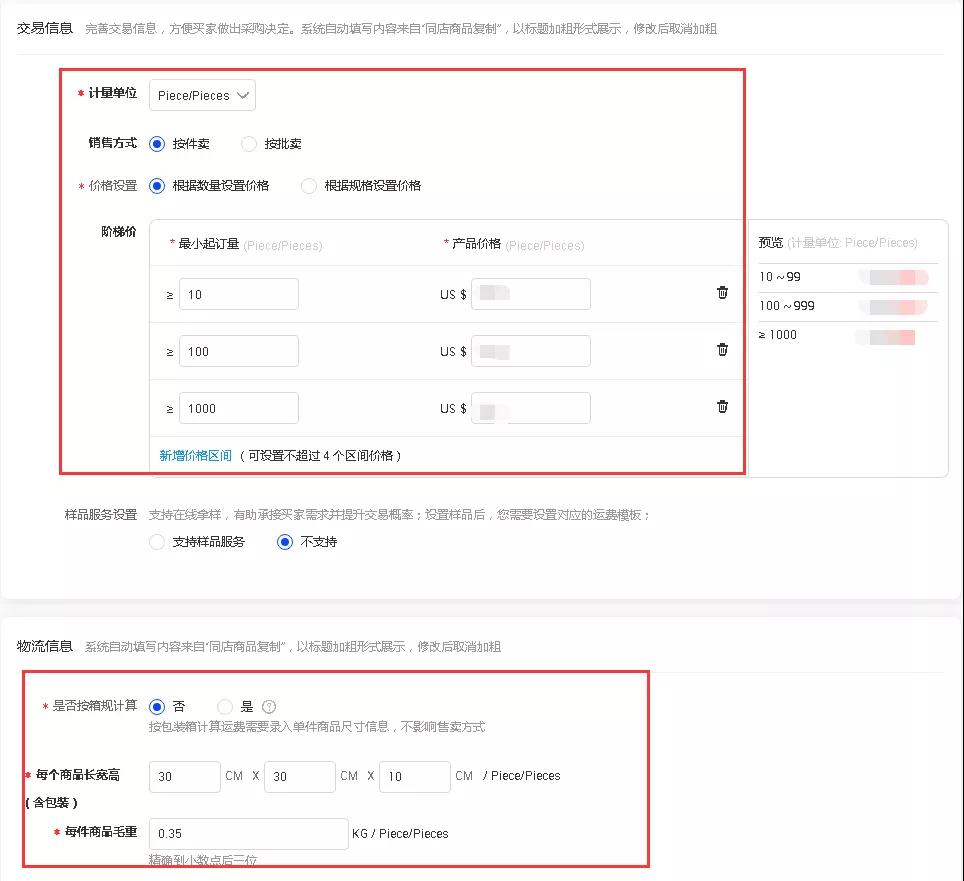Enable 支持样品服务 sample service
The width and height of the screenshot is (964, 881).
coord(157,541)
